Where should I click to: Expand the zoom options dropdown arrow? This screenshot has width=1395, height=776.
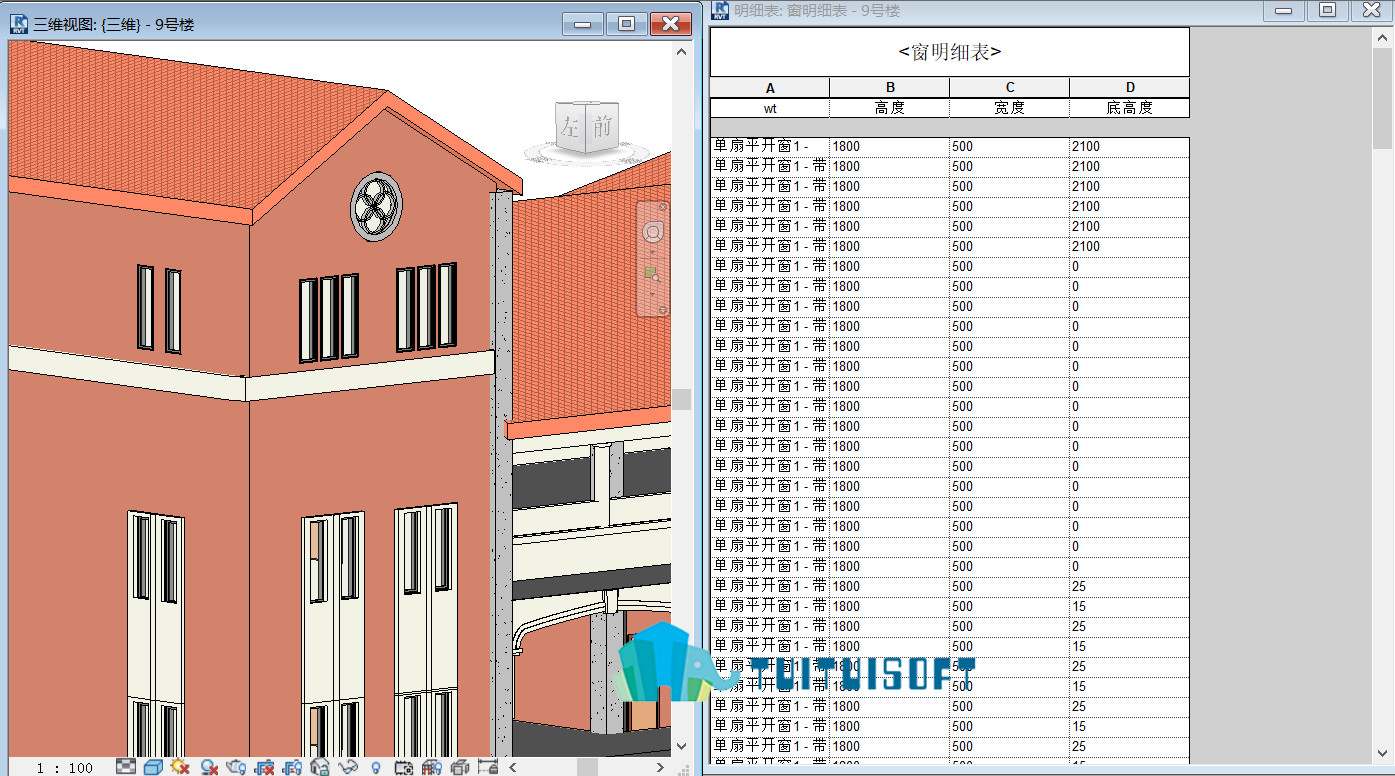[x=653, y=293]
